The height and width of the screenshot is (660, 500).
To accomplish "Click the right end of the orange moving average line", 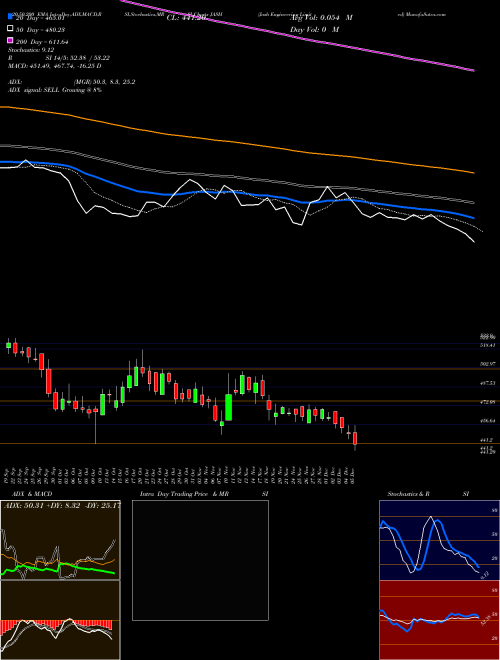I will 473,172.
